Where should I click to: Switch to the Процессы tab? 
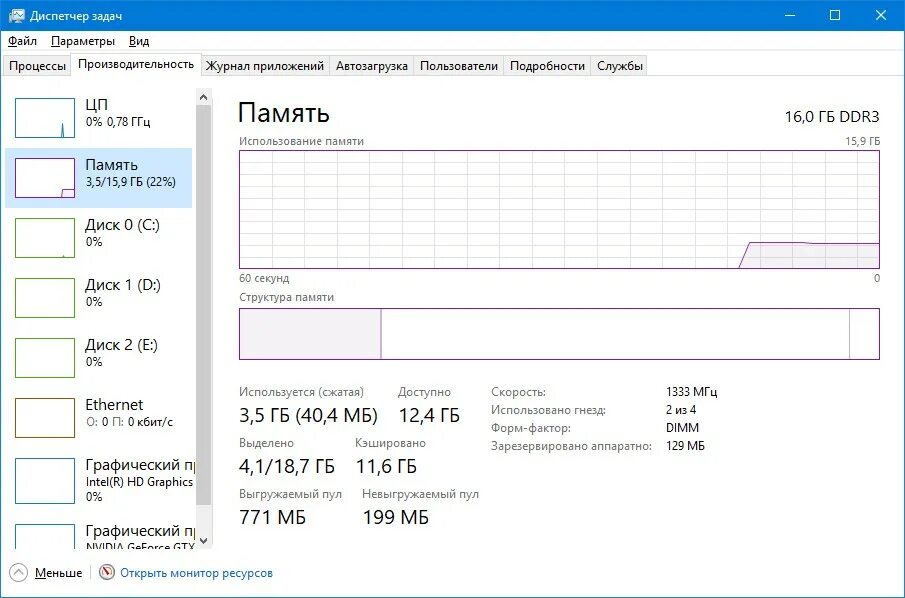pos(37,65)
